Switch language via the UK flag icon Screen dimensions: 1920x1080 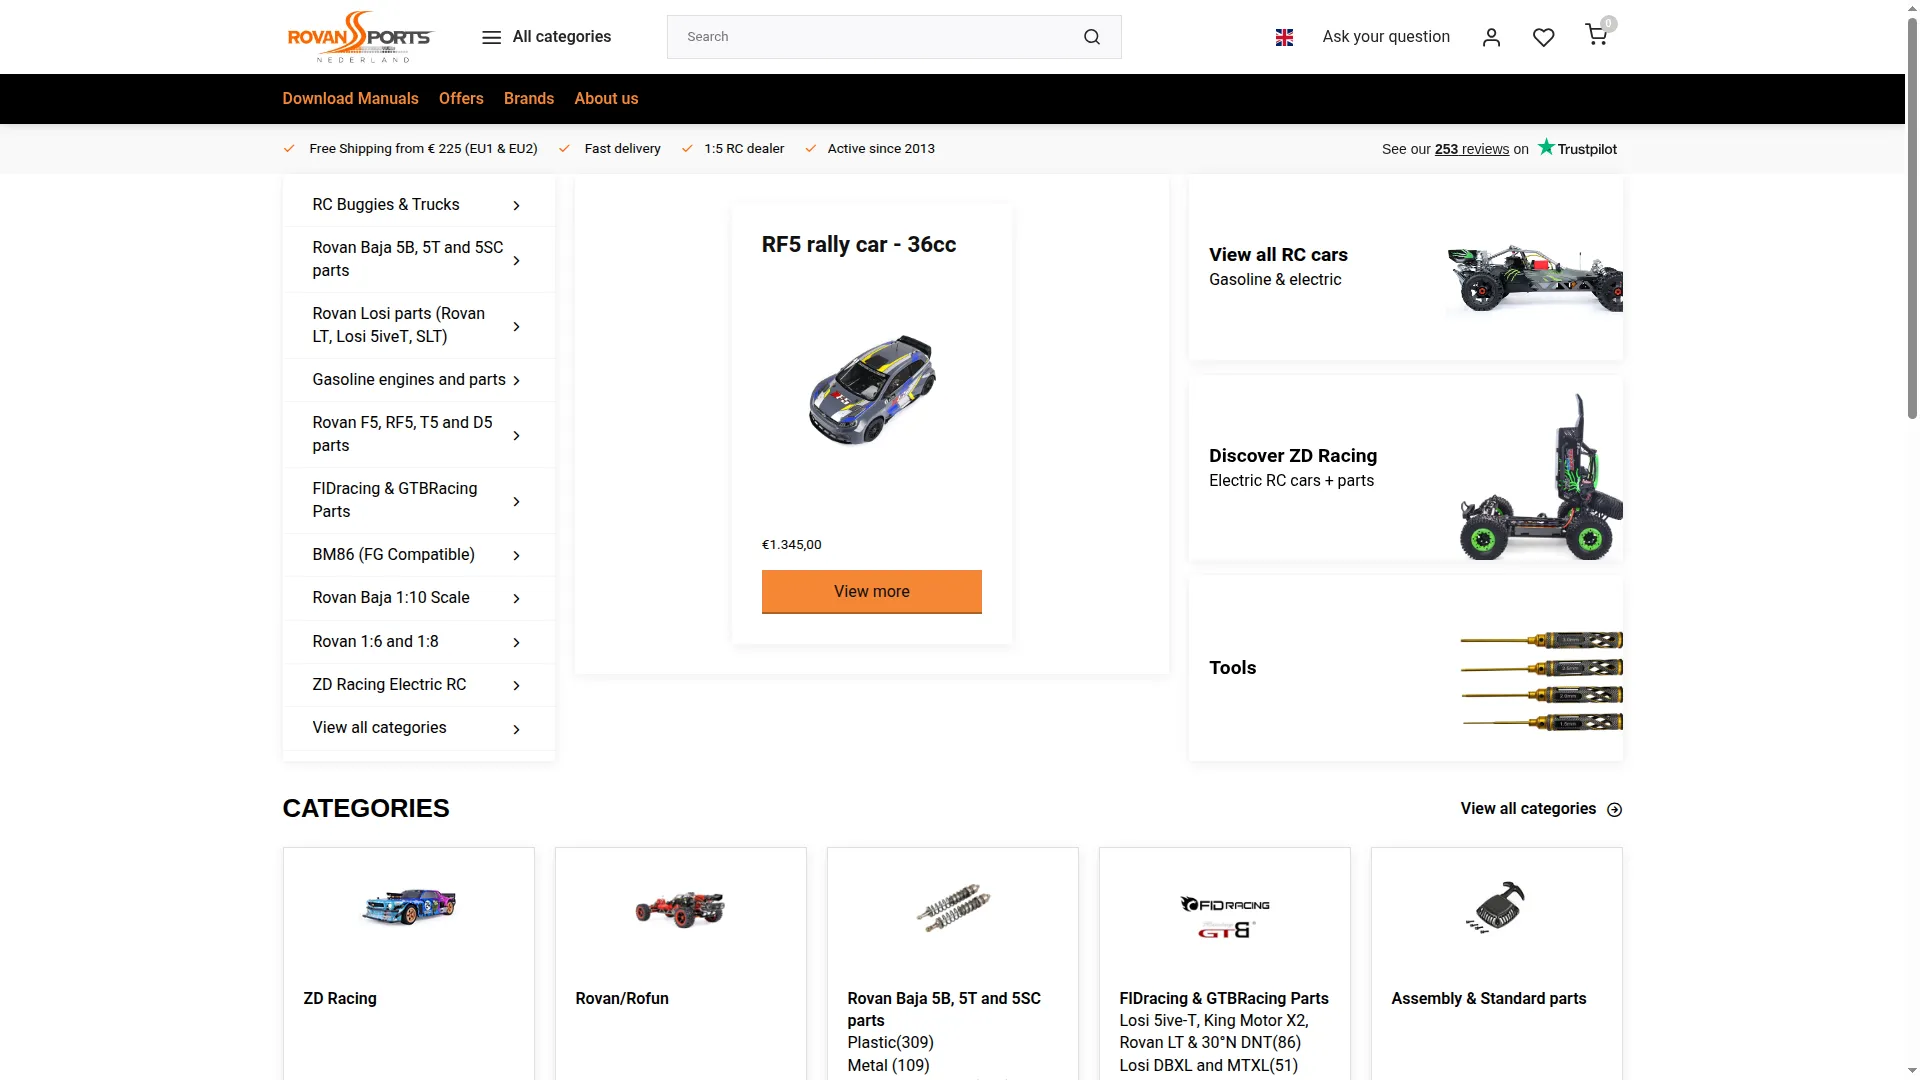click(x=1285, y=37)
